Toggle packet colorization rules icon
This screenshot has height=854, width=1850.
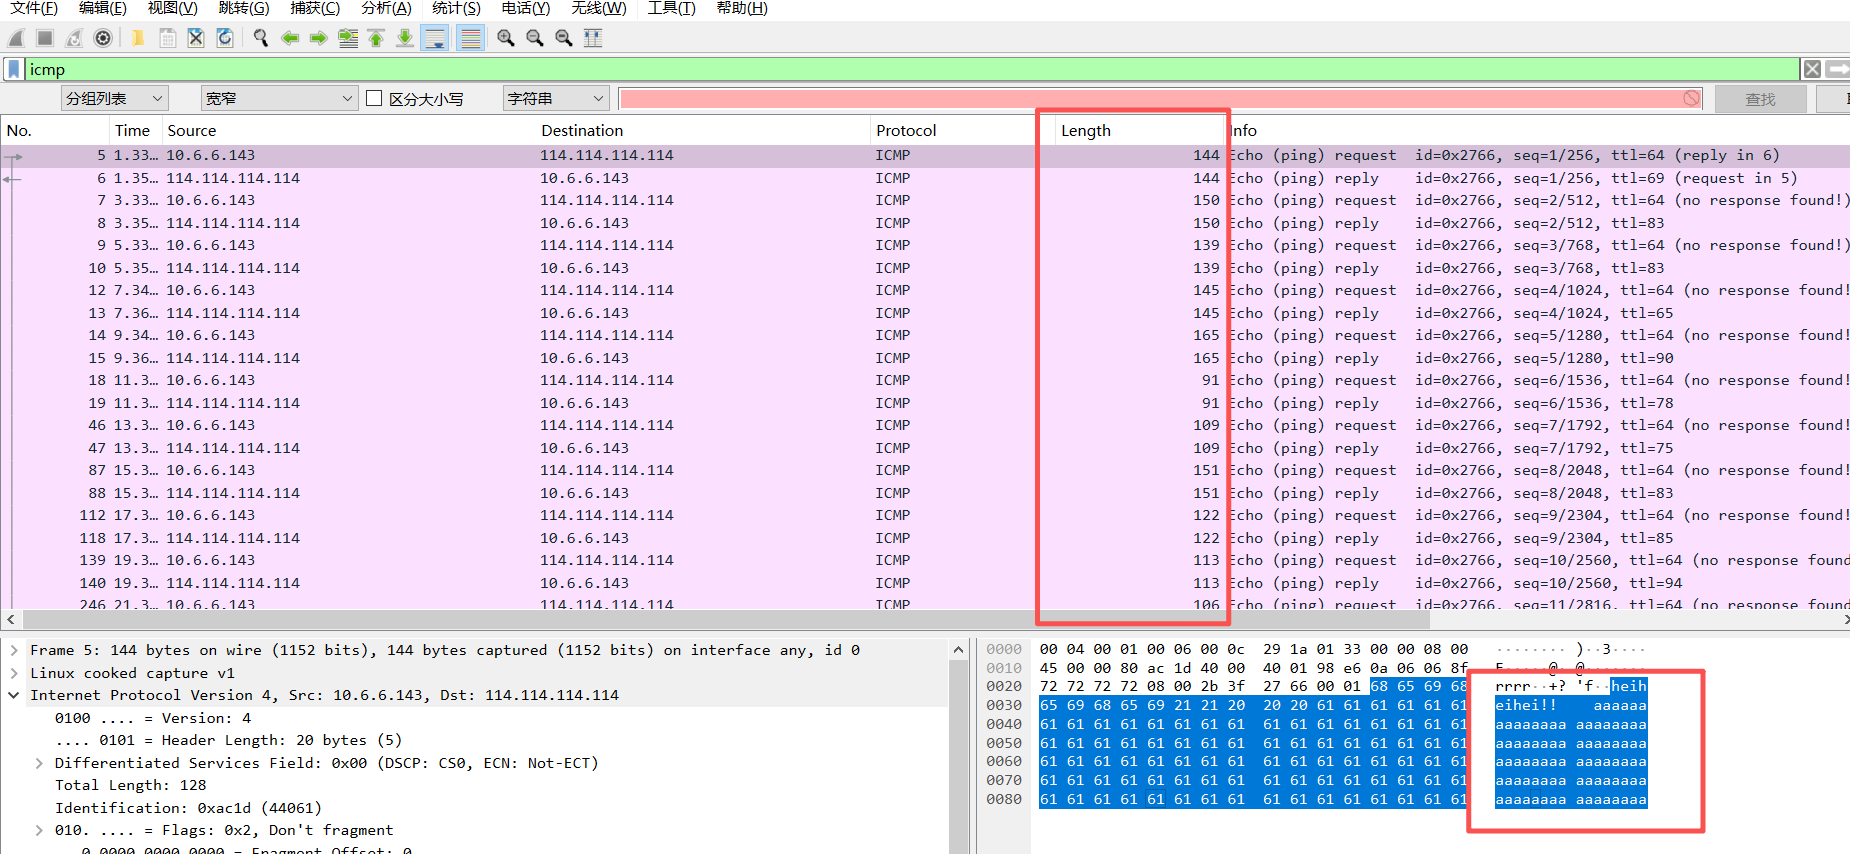(x=470, y=38)
